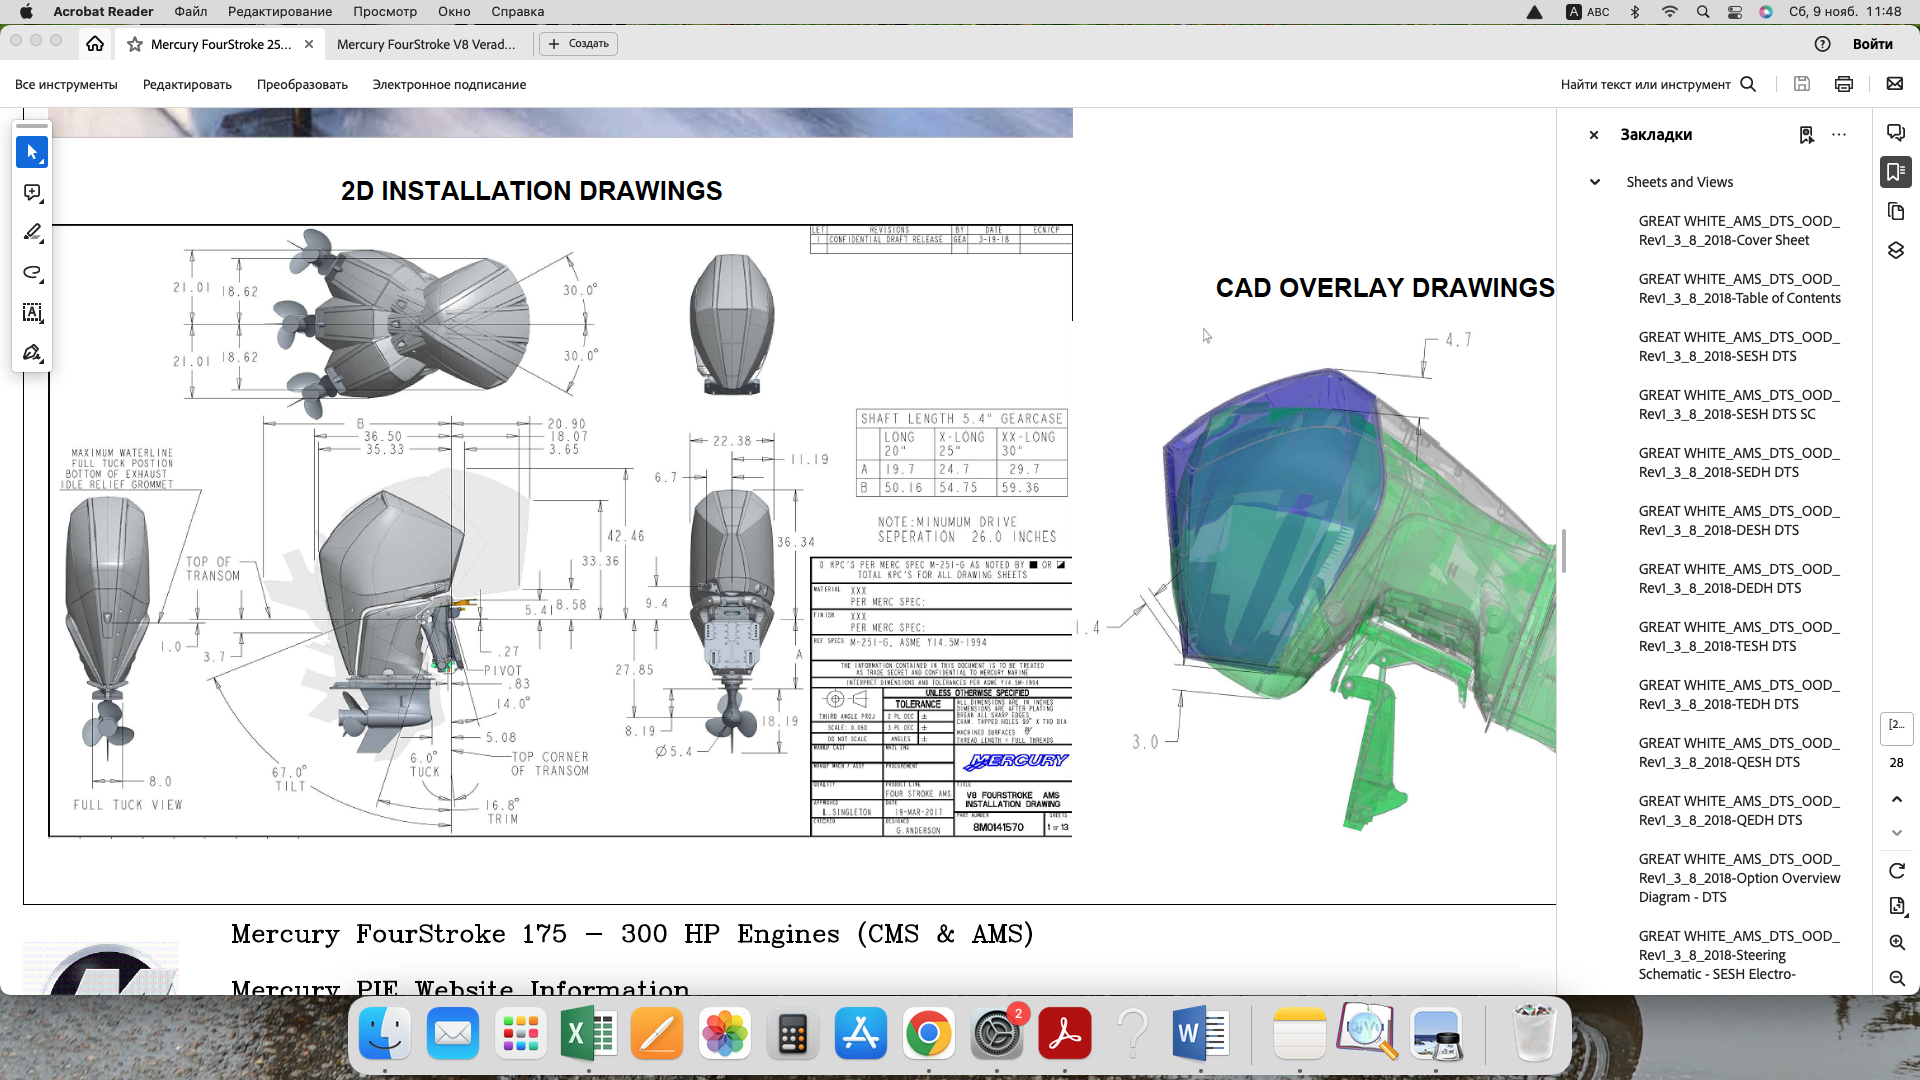Rotate the page view icon
1920x1080 pixels.
click(x=1897, y=871)
